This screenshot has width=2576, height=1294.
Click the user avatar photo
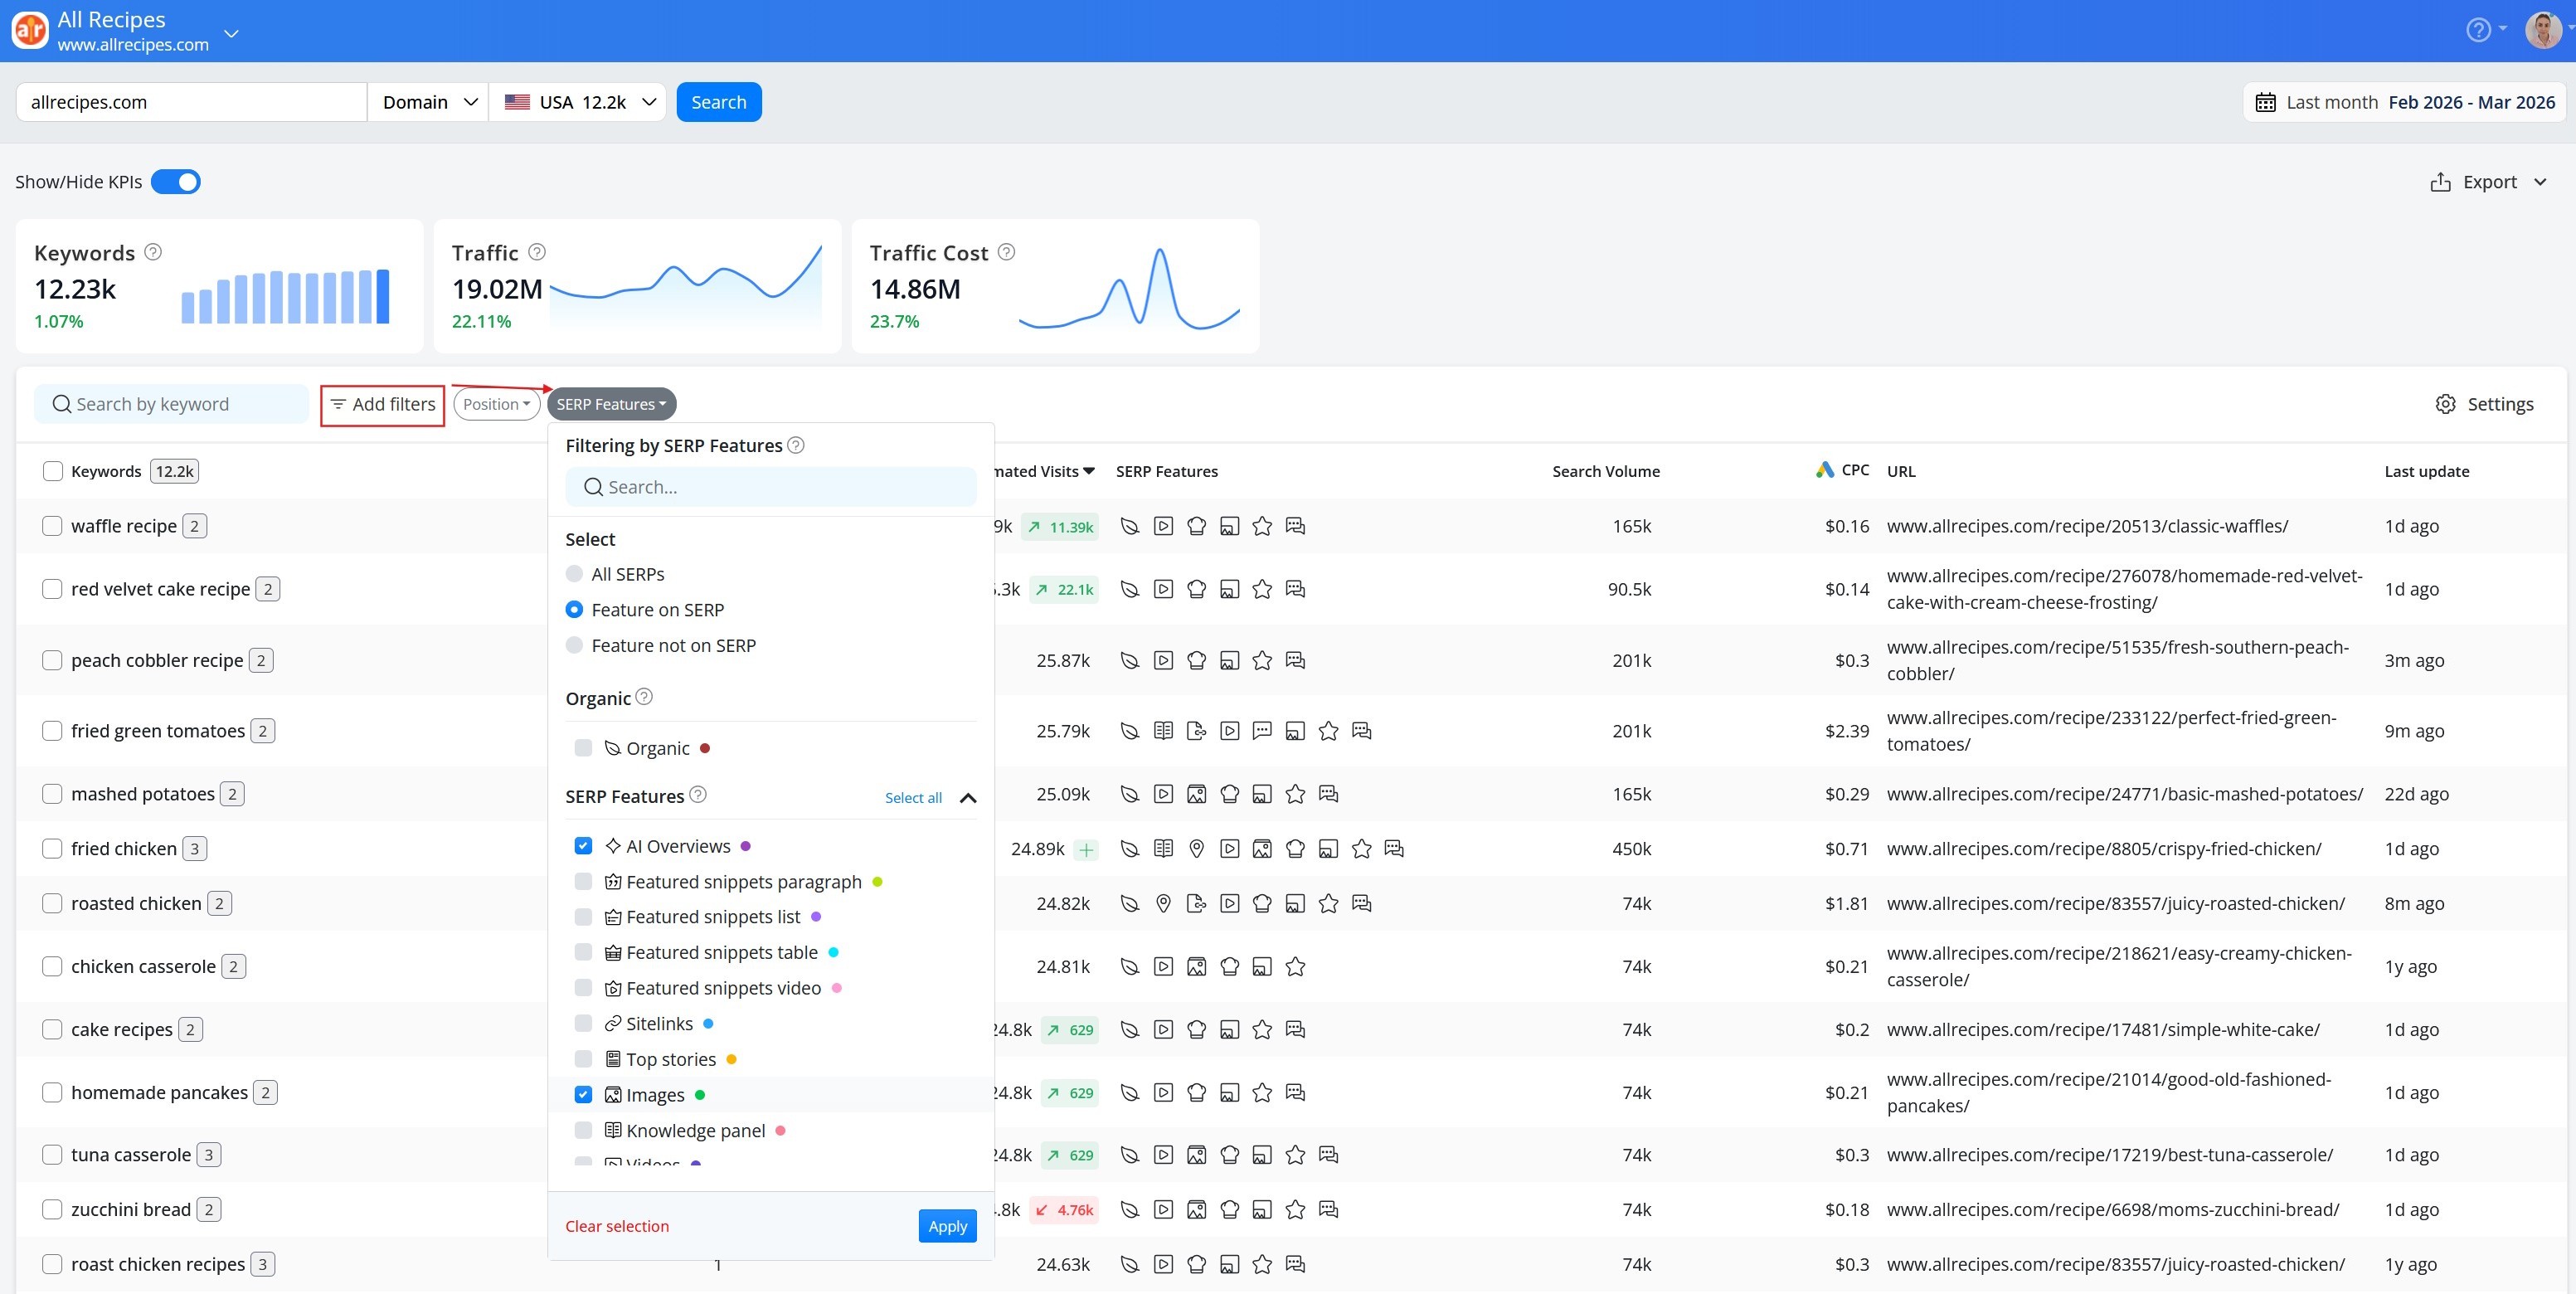coord(2543,30)
